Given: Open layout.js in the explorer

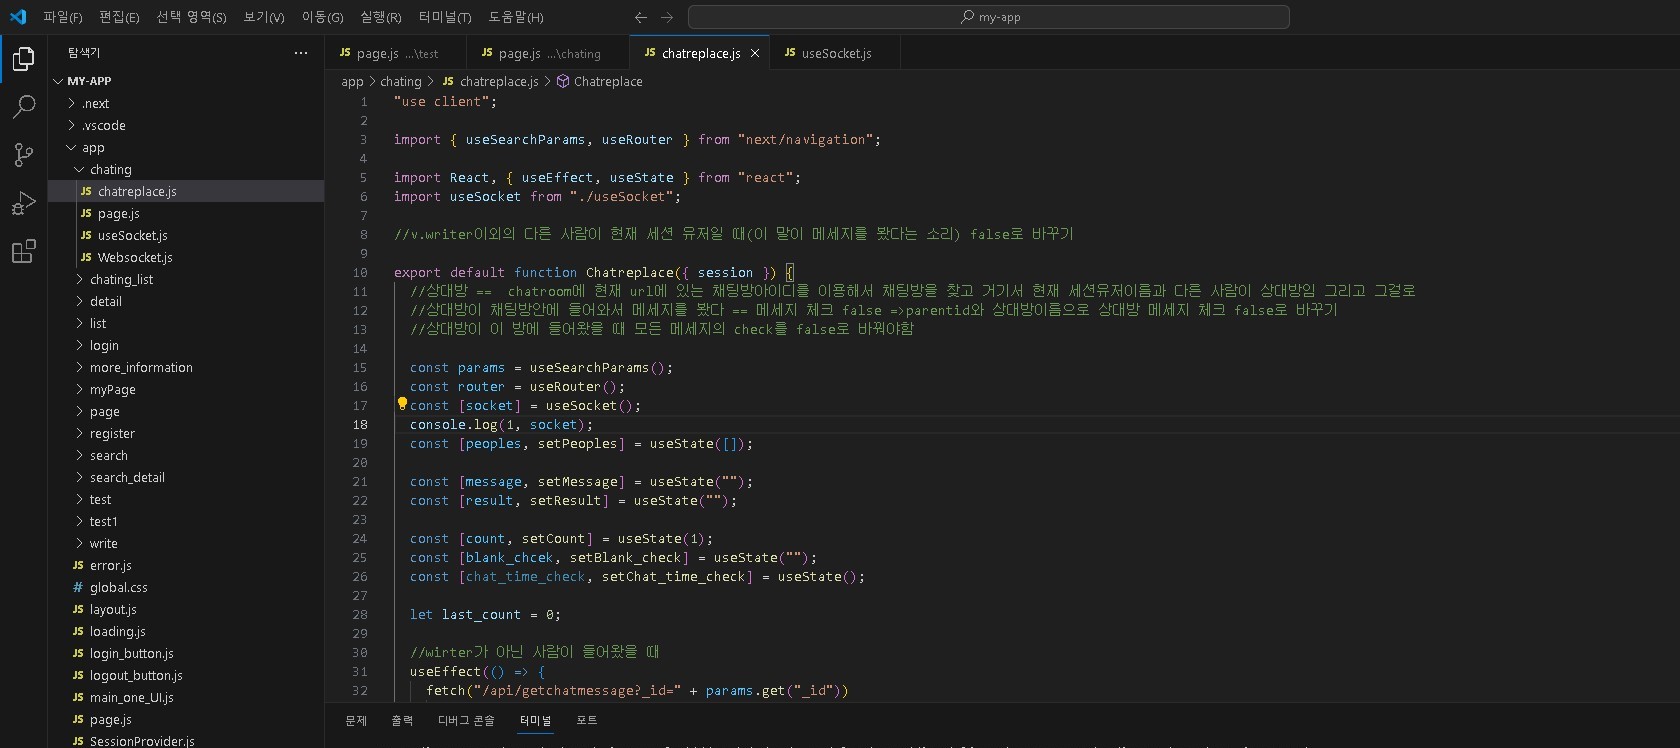Looking at the screenshot, I should (x=186, y=609).
